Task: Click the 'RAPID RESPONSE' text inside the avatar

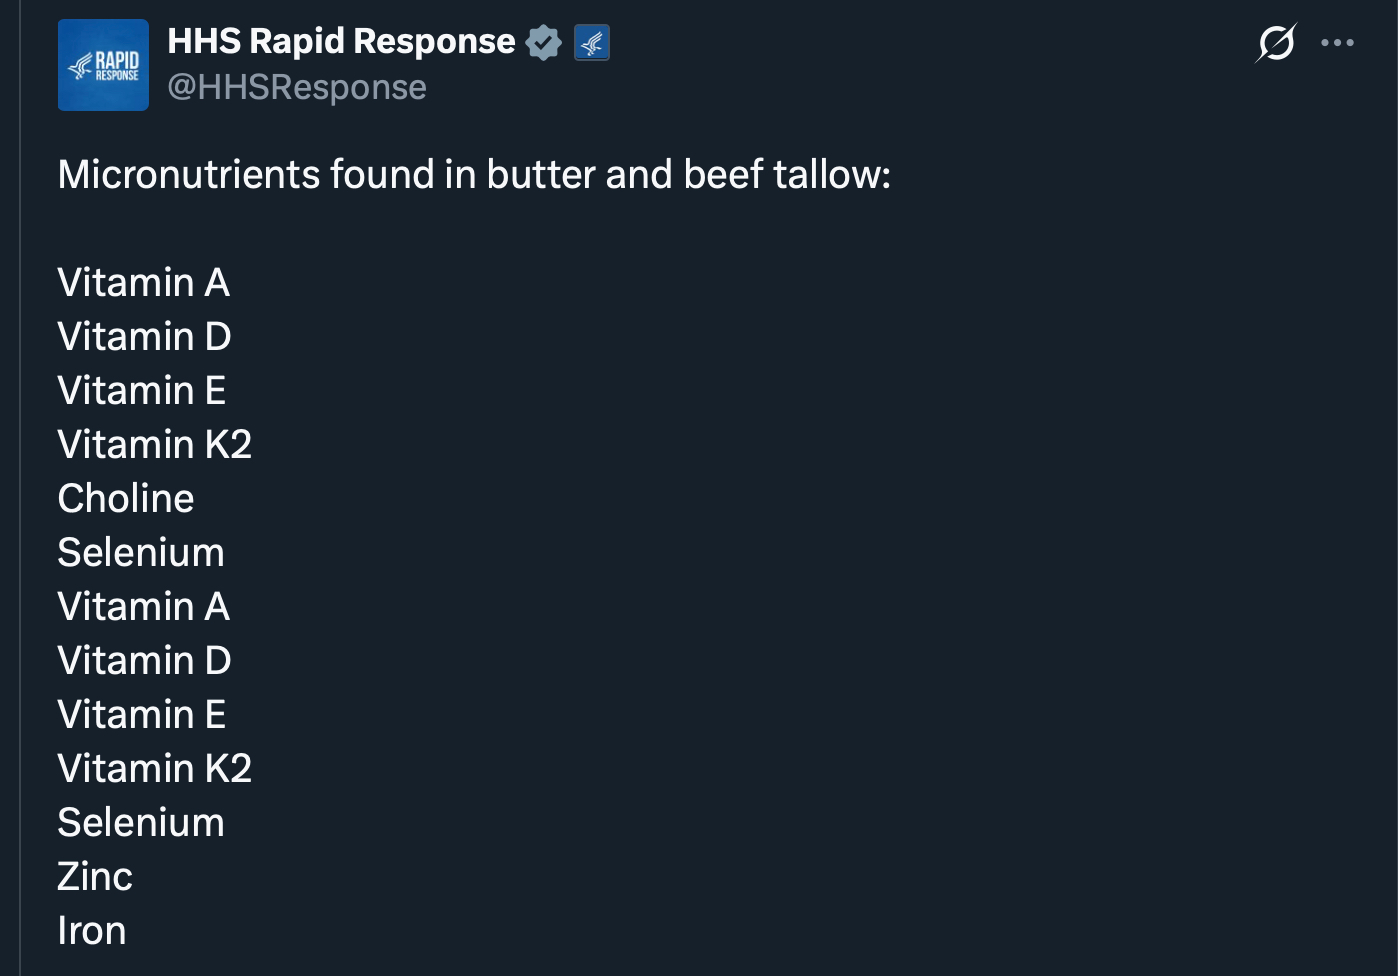Action: [116, 66]
